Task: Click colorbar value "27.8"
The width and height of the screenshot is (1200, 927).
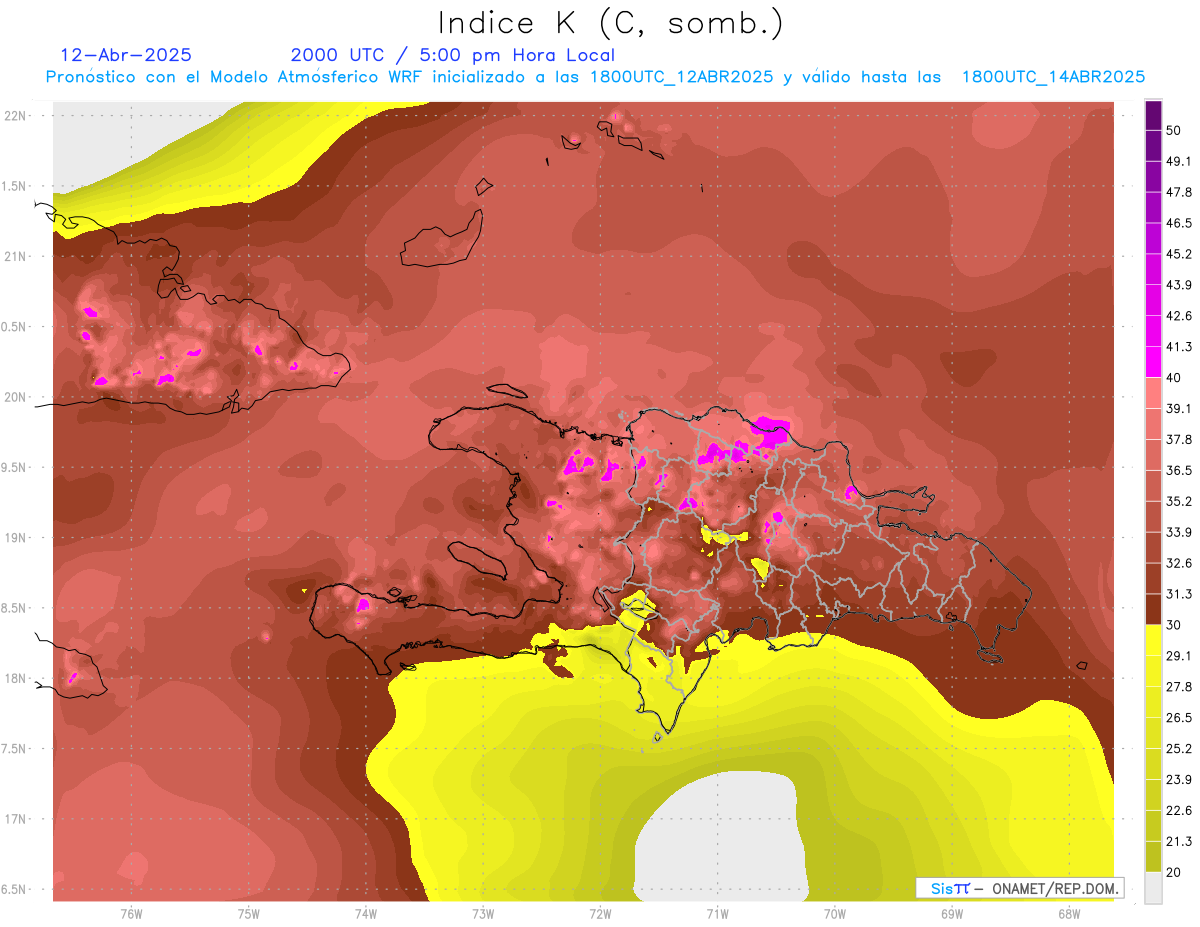Action: click(x=1179, y=686)
